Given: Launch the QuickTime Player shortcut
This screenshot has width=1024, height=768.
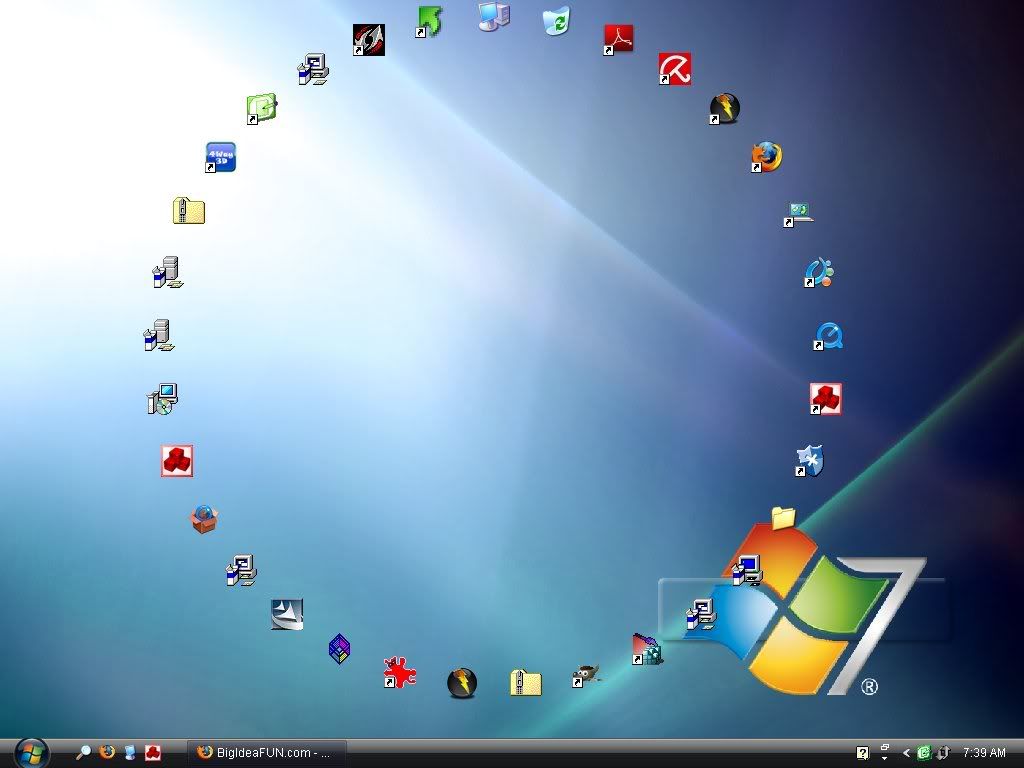Looking at the screenshot, I should (x=828, y=336).
